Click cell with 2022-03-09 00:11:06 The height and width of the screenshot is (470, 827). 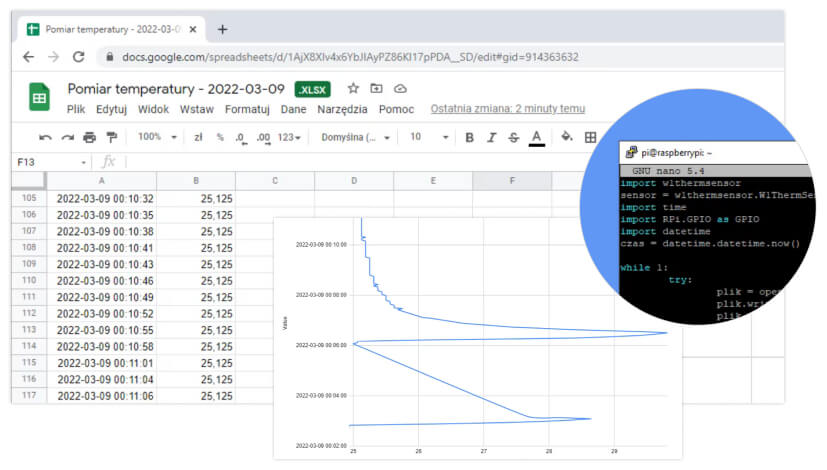tap(102, 396)
